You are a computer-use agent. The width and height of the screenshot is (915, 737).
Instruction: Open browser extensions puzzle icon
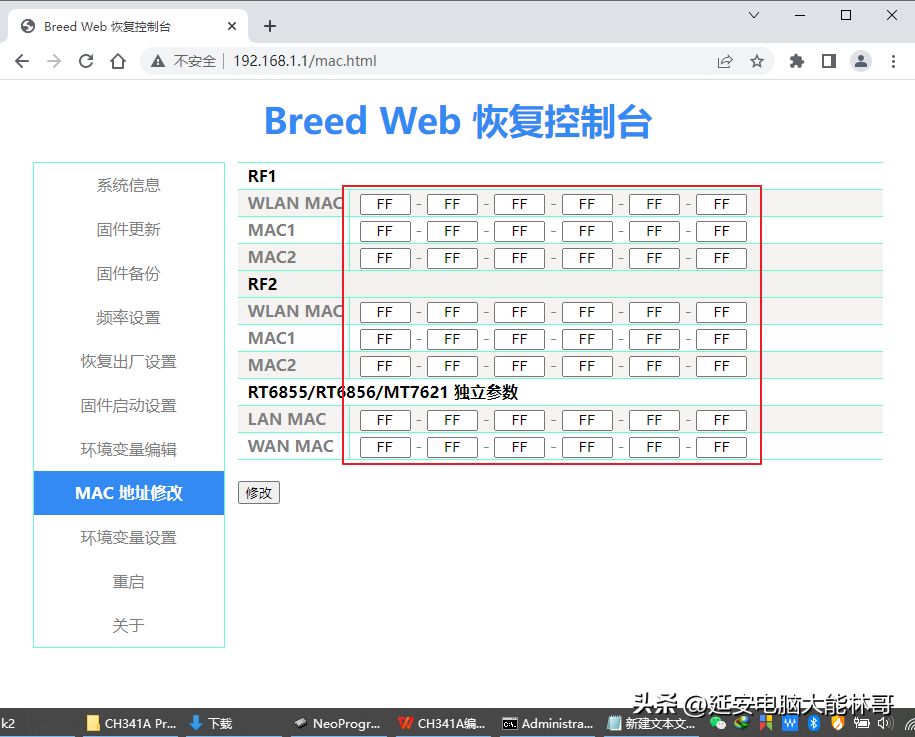(x=797, y=61)
